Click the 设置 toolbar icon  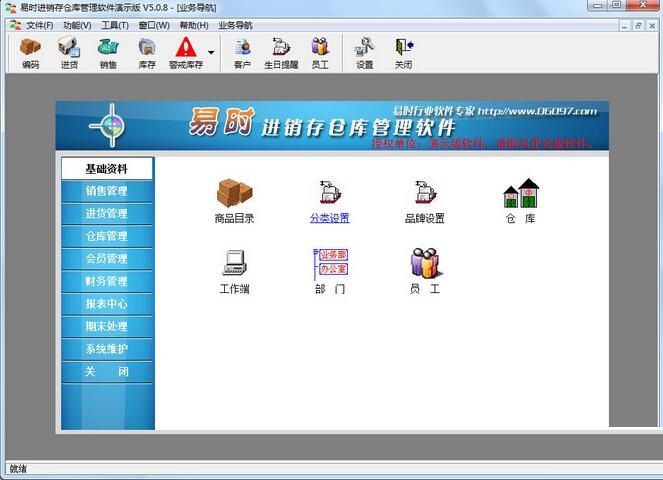[x=364, y=53]
